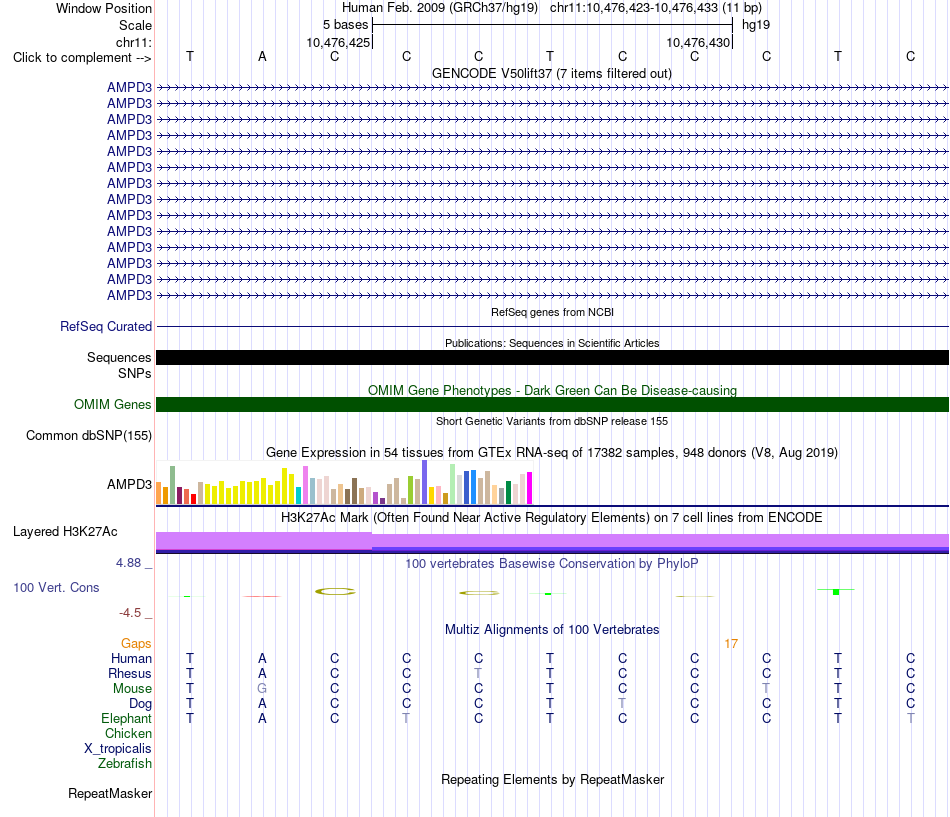
Task: Click the Window Position label
Action: click(x=104, y=8)
